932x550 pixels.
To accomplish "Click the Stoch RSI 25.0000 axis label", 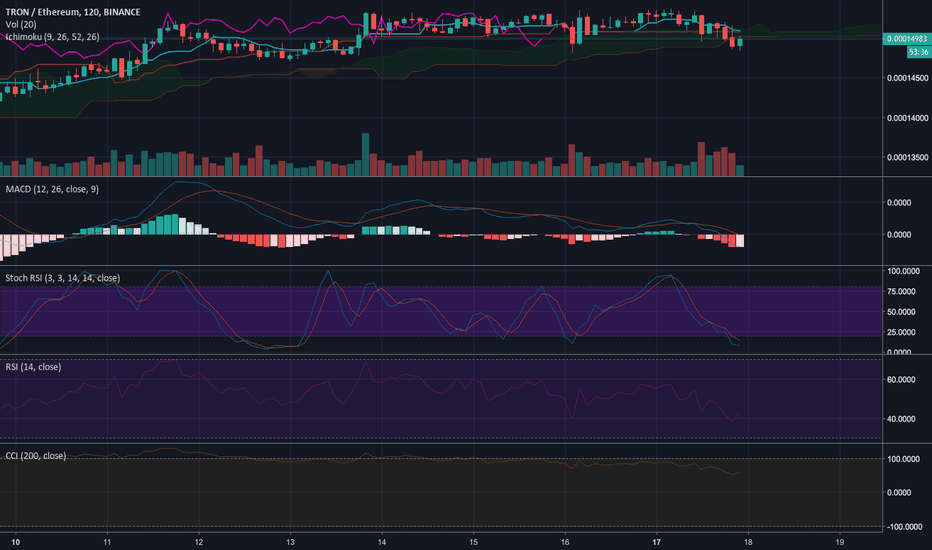I will click(x=902, y=332).
